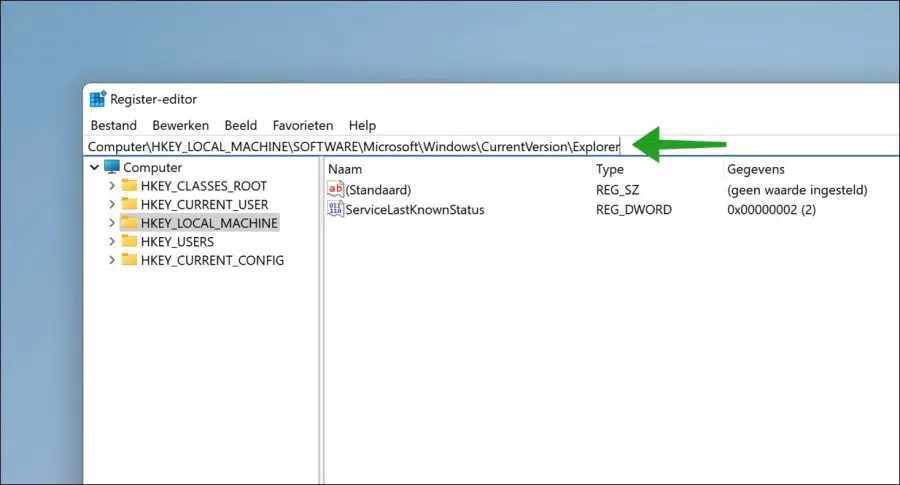This screenshot has width=900, height=485.
Task: Sort by the Naam column header
Action: 345,169
